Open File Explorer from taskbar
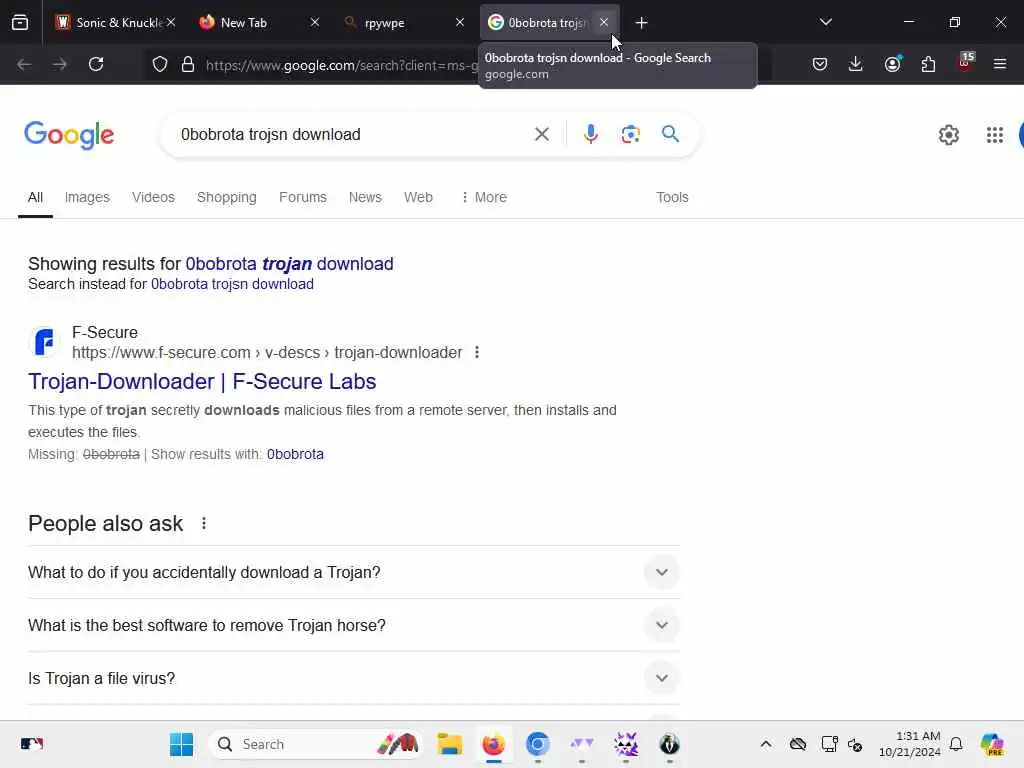Viewport: 1024px width, 768px height. 449,744
